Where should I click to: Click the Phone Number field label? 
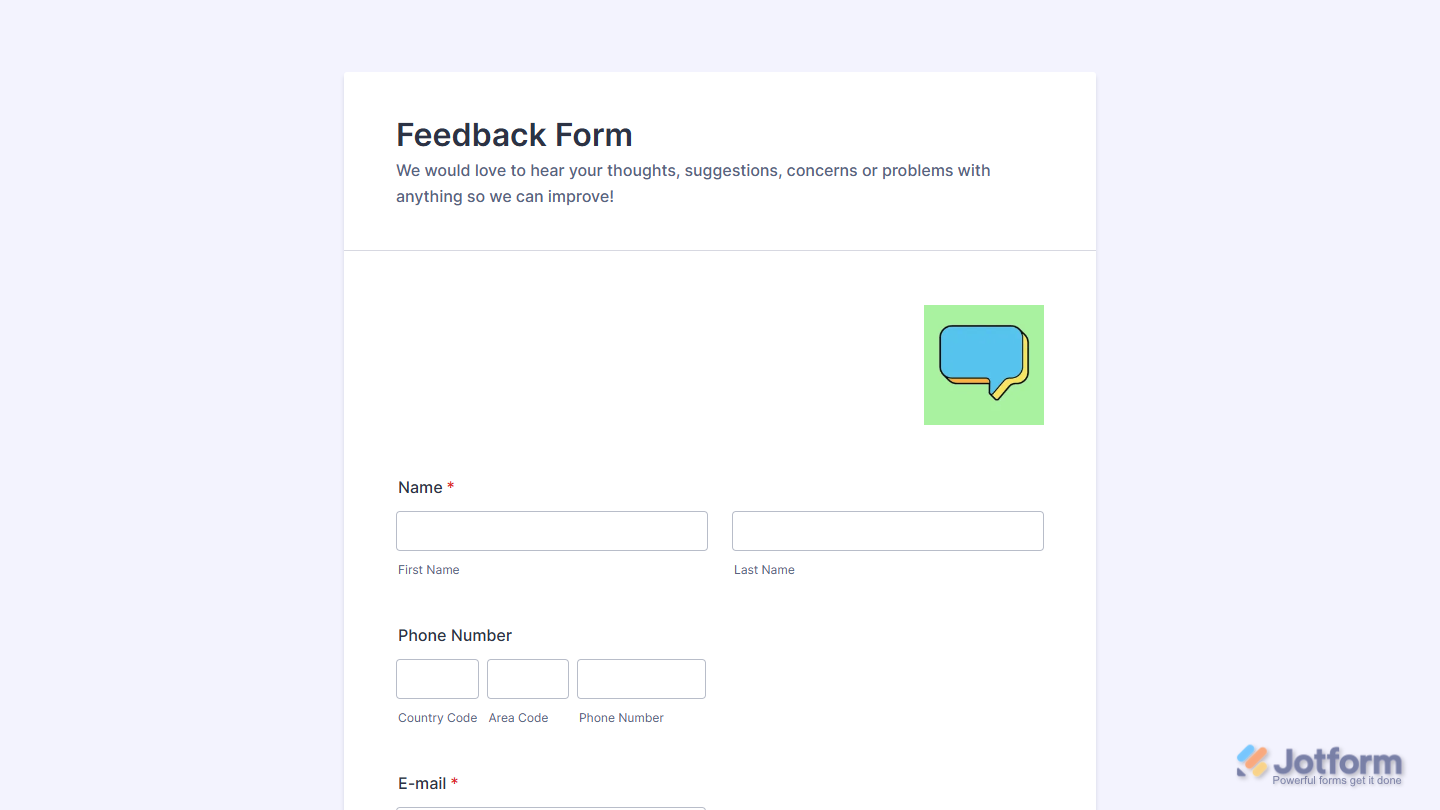pyautogui.click(x=455, y=635)
